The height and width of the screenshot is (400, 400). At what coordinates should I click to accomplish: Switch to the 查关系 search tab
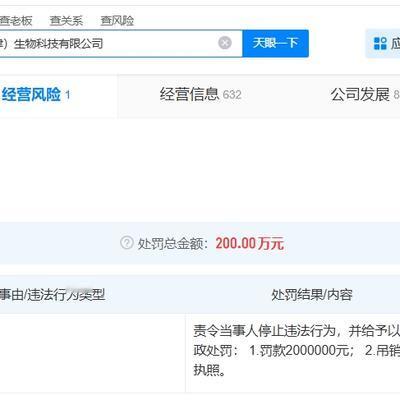point(66,21)
